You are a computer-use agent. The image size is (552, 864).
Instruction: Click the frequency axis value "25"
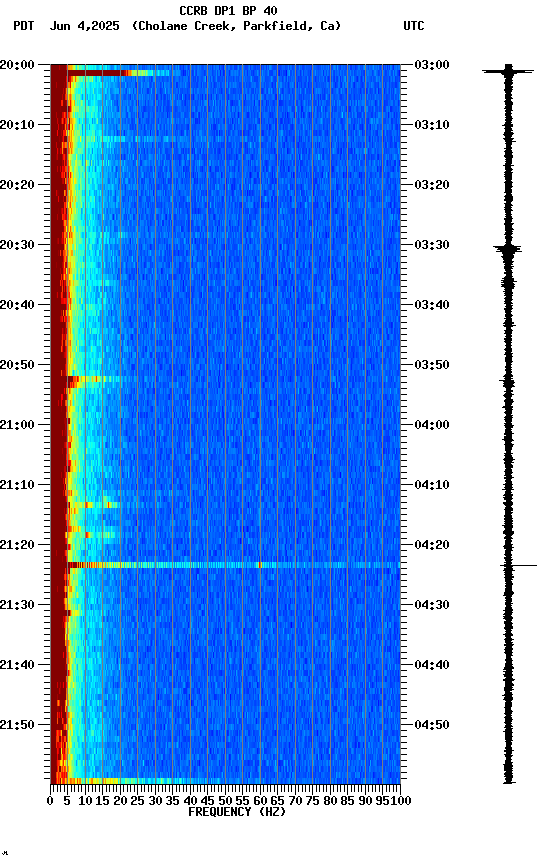(137, 802)
